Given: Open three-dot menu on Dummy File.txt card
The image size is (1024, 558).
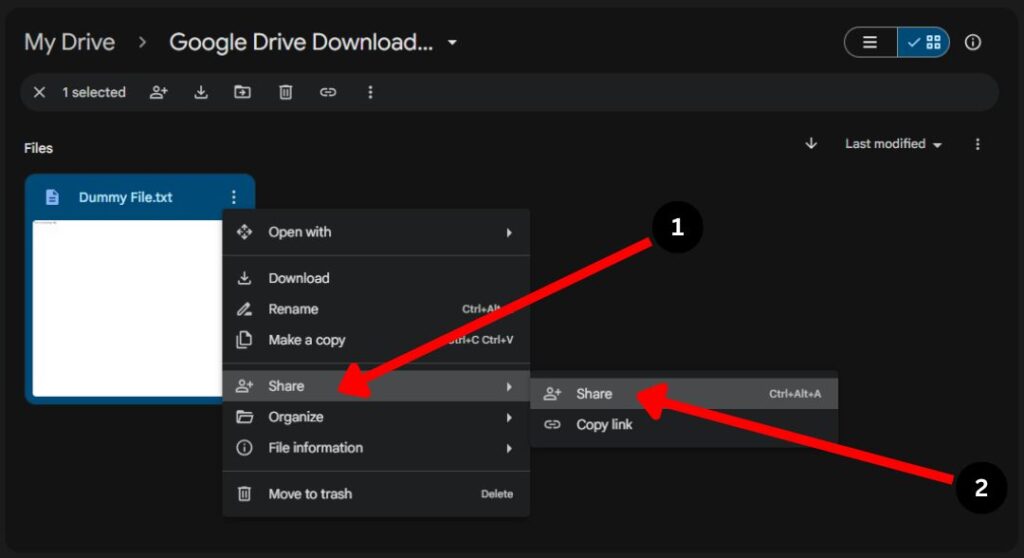Looking at the screenshot, I should 234,197.
